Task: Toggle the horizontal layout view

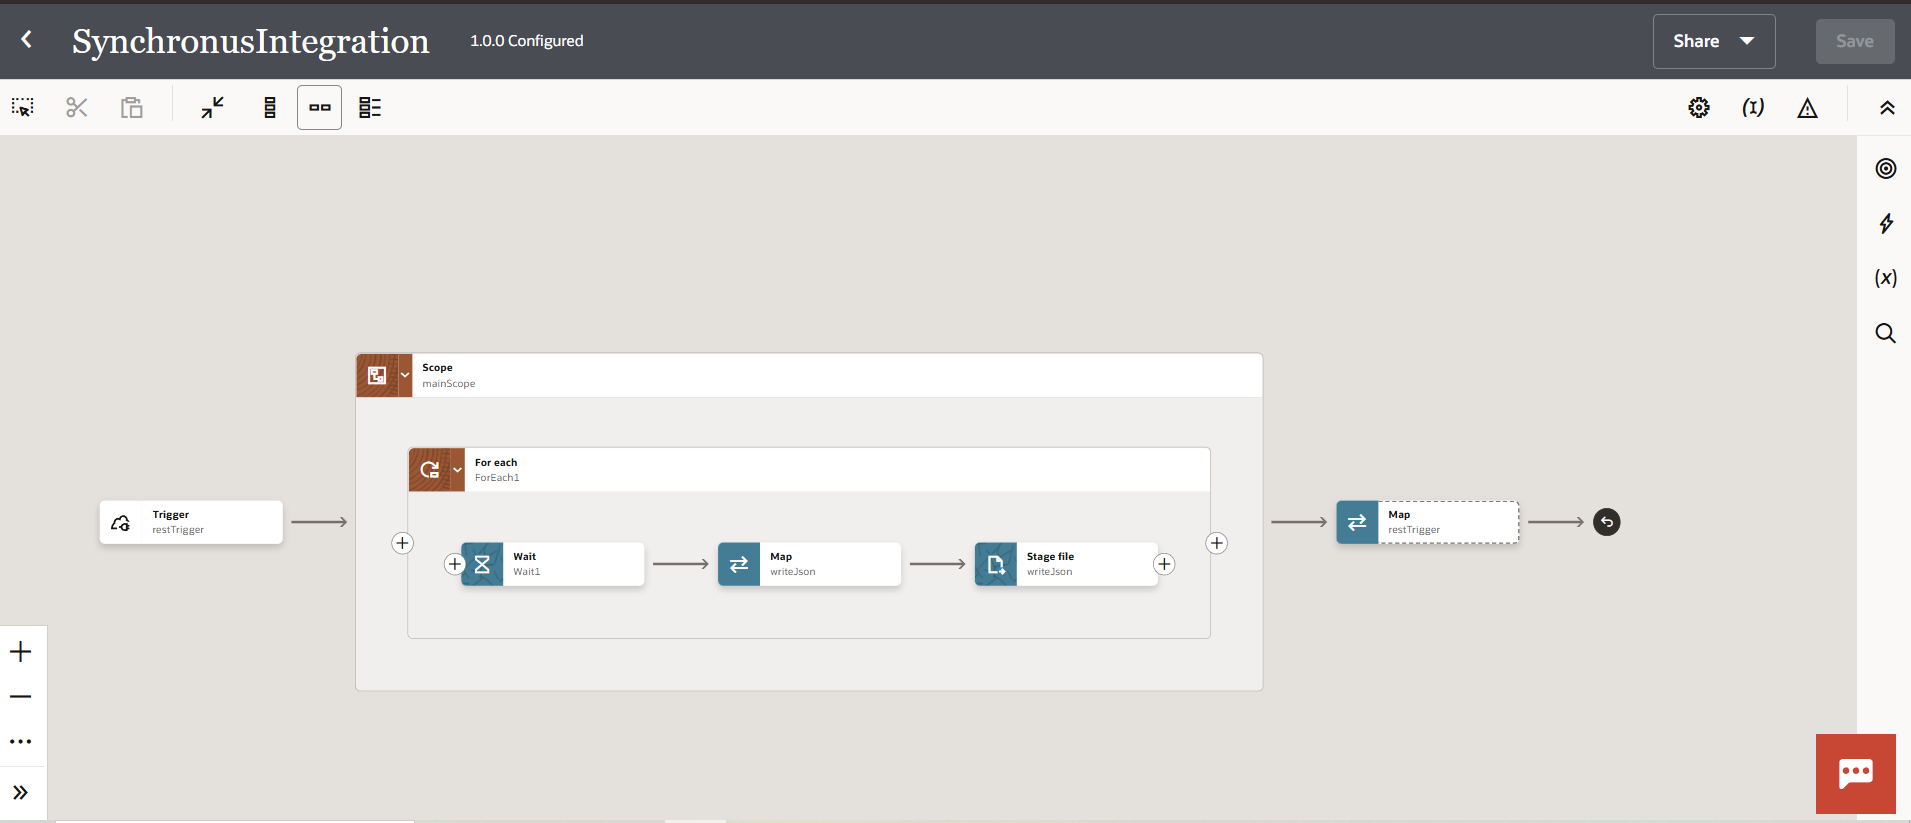Action: pos(319,108)
